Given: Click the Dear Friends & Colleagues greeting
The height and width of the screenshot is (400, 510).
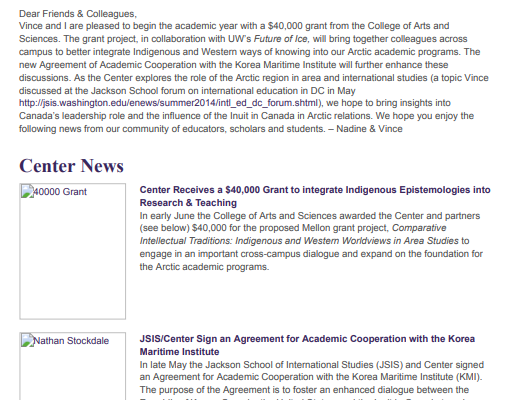Looking at the screenshot, I should (x=78, y=14).
